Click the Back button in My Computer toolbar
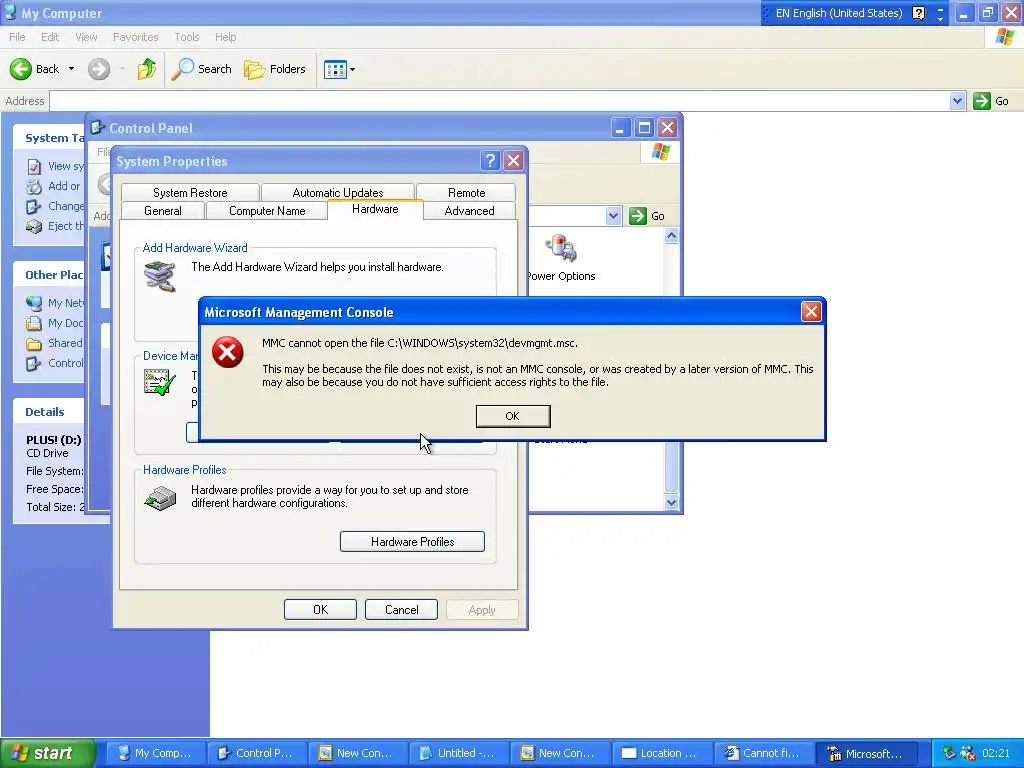Viewport: 1024px width, 768px height. point(35,69)
